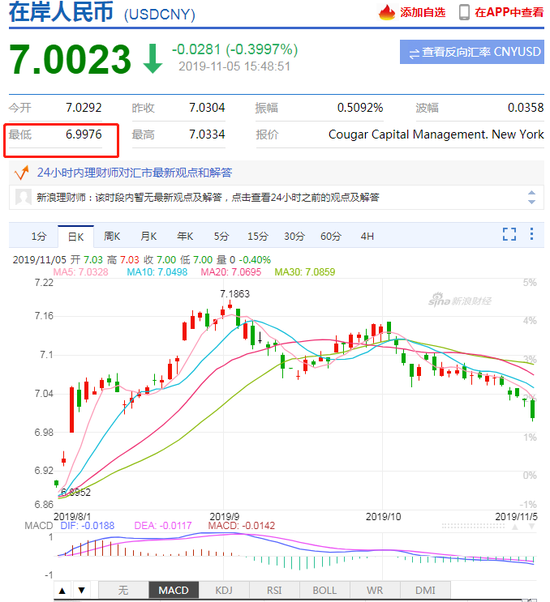This screenshot has width=550, height=602.
Task: Click the 新浪理财师 avatar thumbnail
Action: [23, 197]
